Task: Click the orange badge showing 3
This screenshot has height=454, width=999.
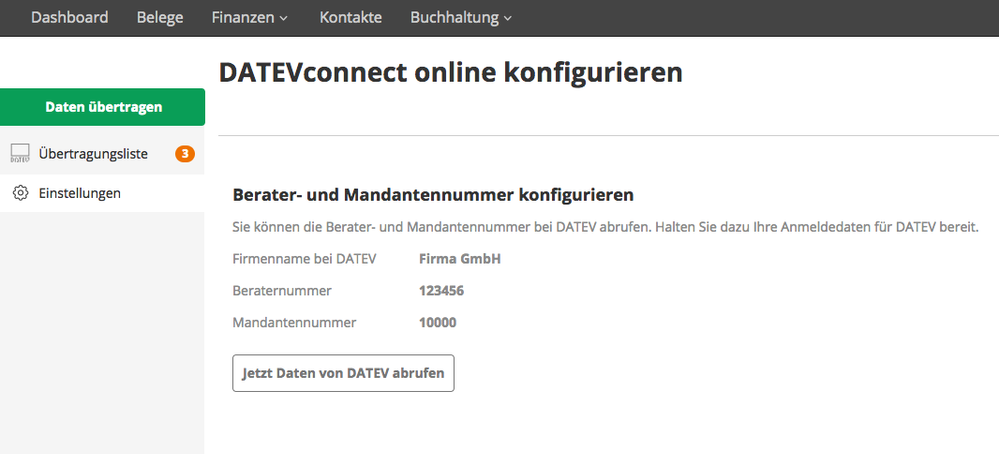Action: (185, 153)
